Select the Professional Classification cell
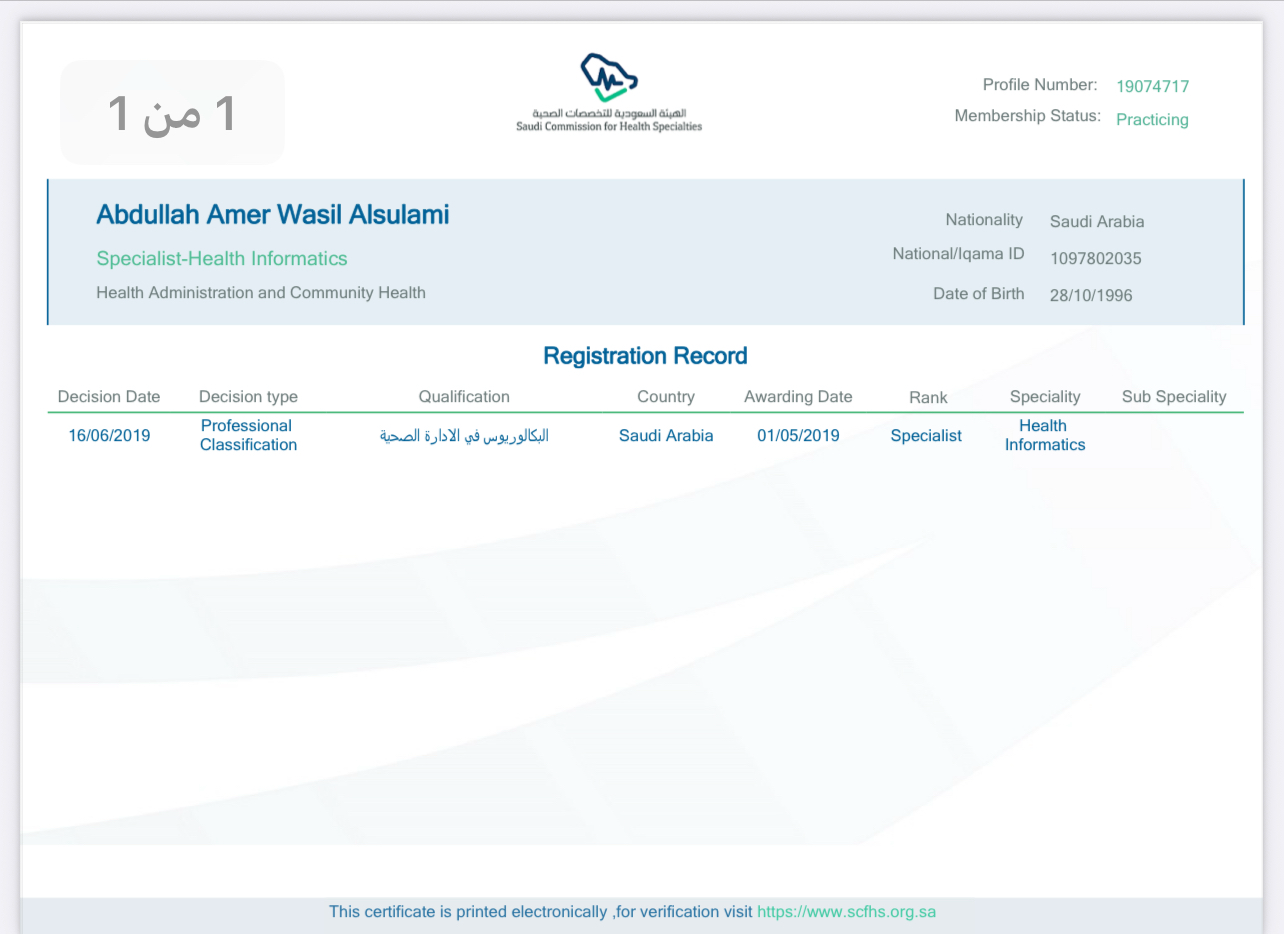The image size is (1284, 934). click(x=248, y=435)
